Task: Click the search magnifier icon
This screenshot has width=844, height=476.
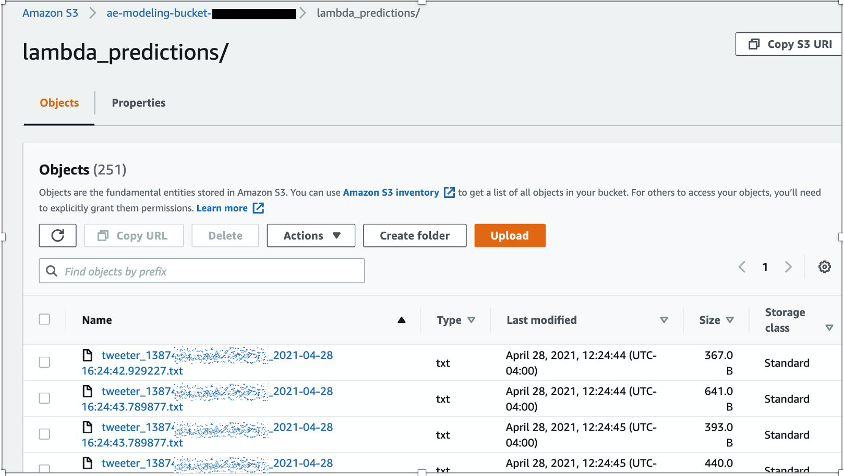Action: click(52, 271)
